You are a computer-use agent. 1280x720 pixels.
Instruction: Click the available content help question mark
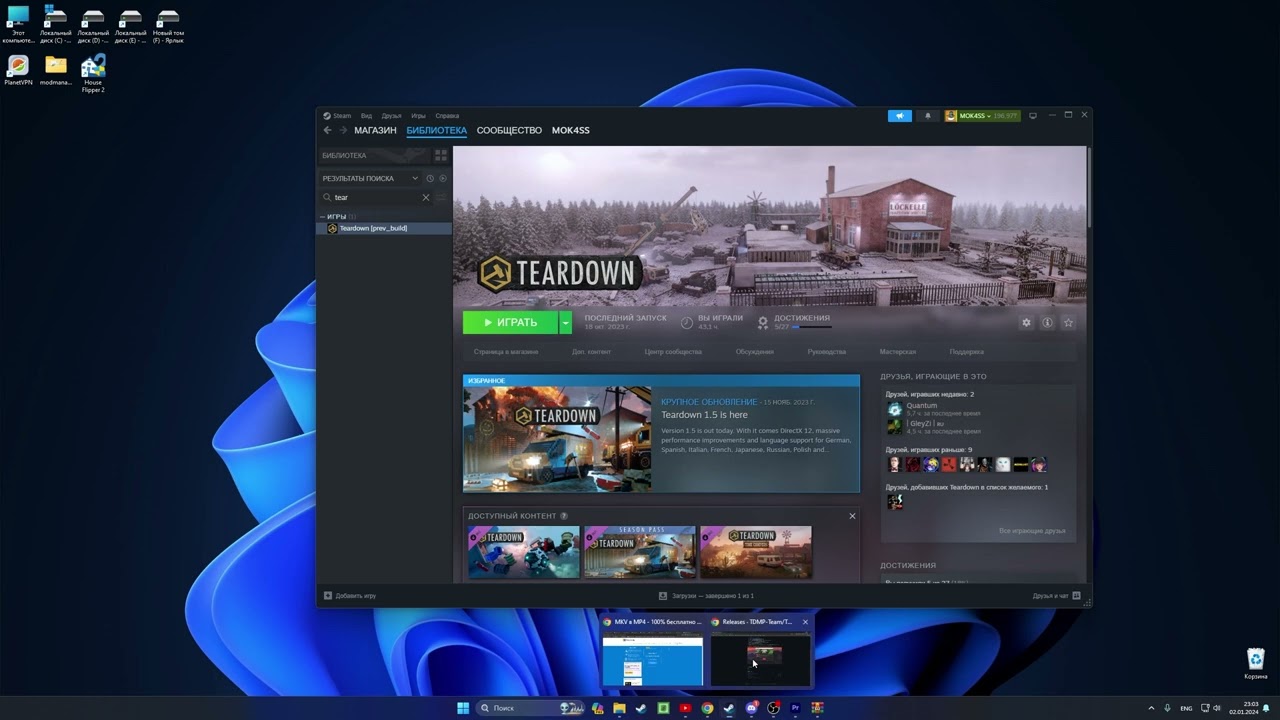click(564, 516)
